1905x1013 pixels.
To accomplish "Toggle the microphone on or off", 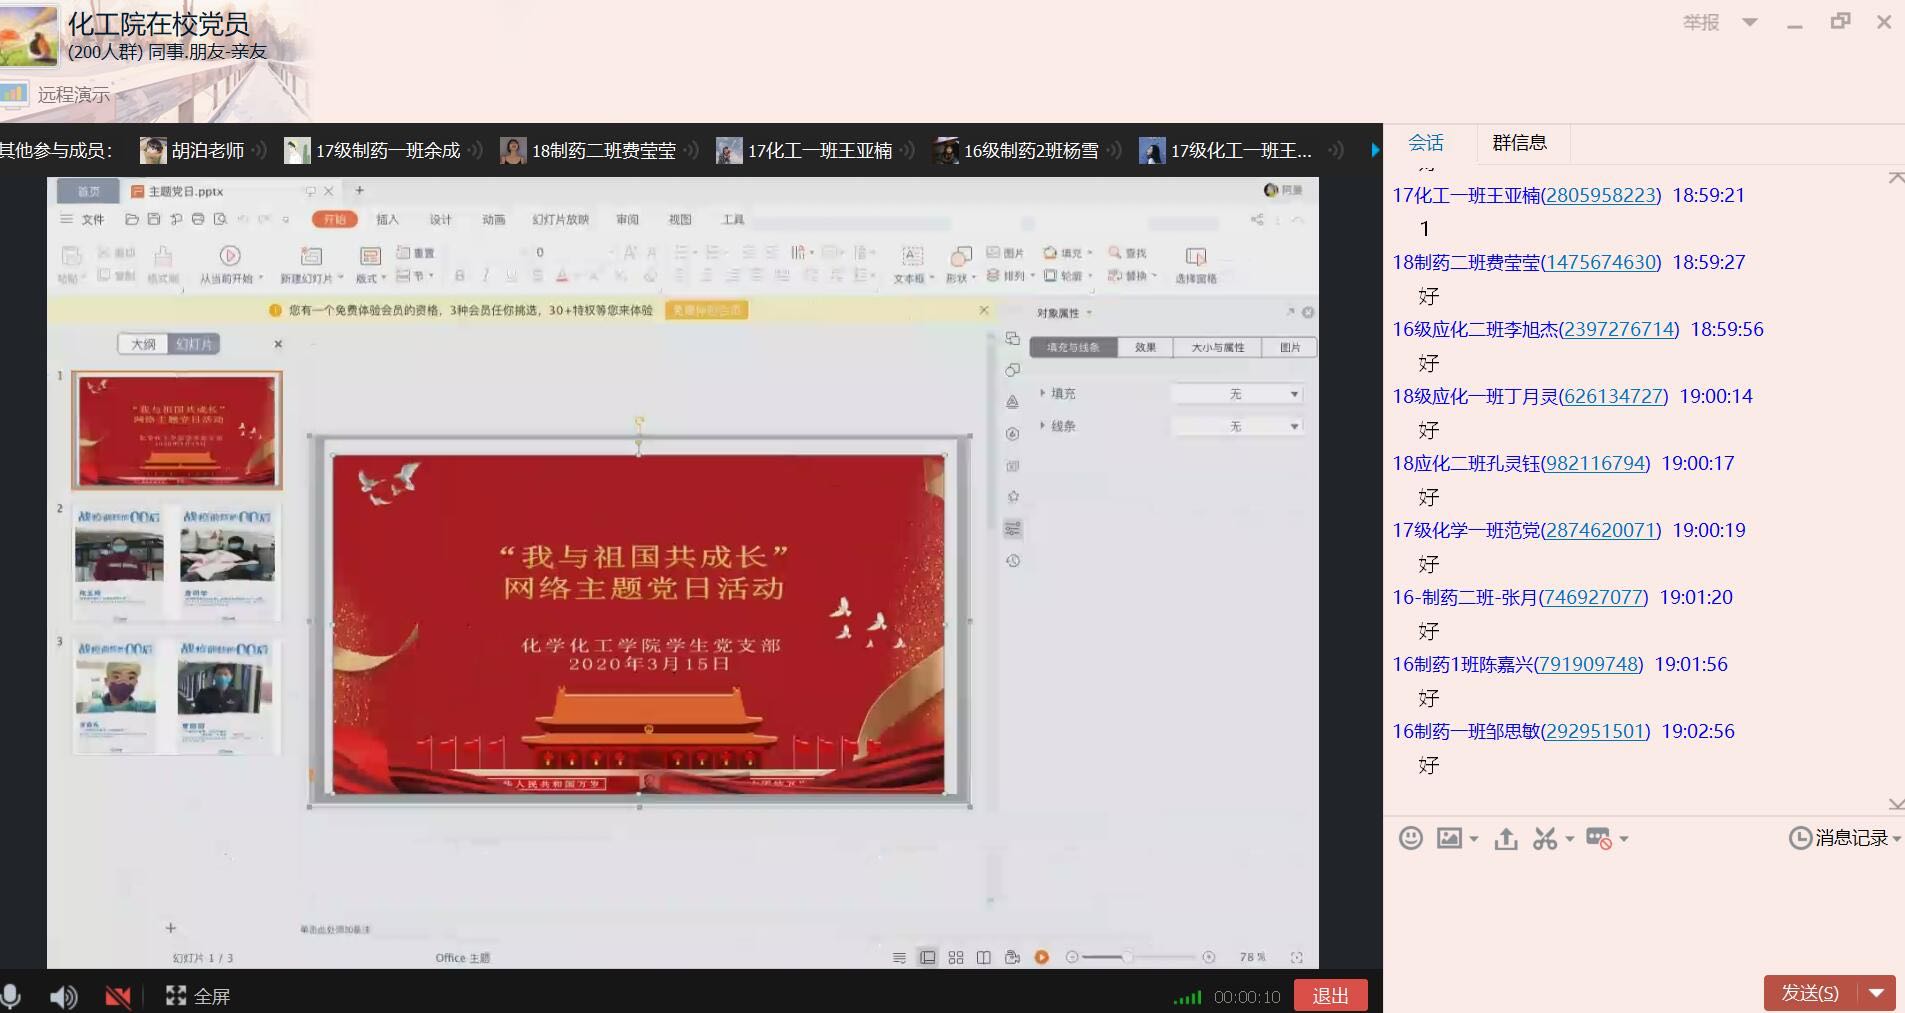I will click(12, 996).
